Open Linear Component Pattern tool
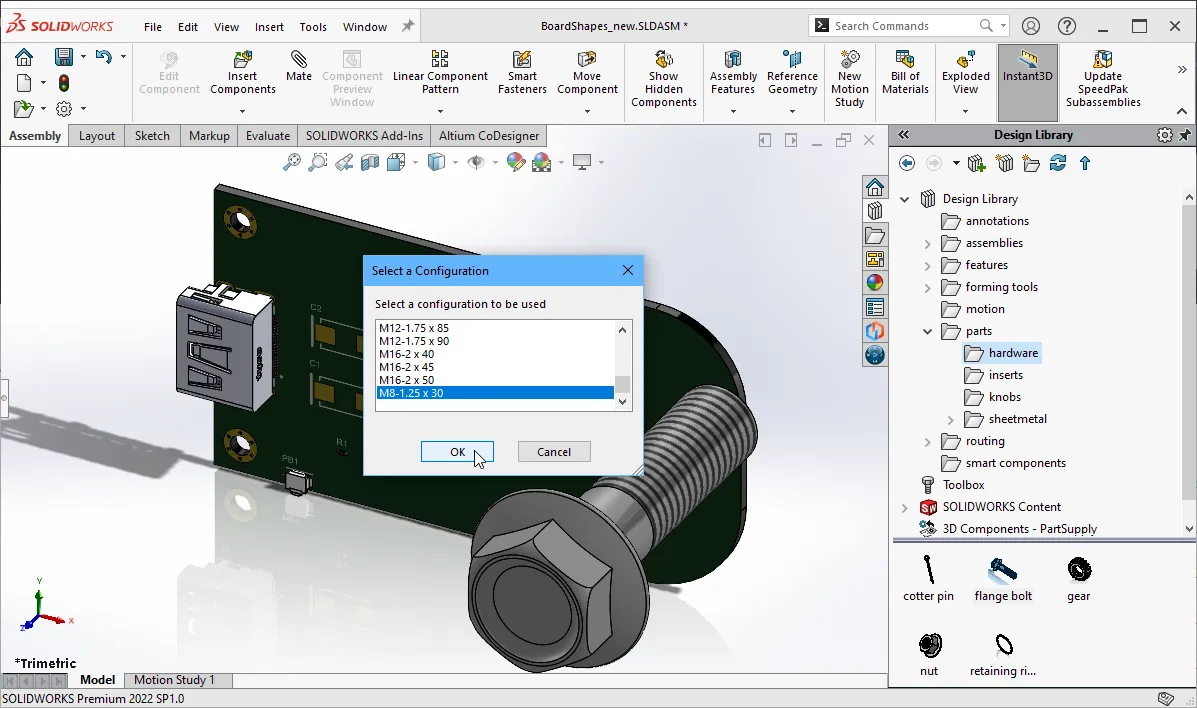1197x708 pixels. pos(440,61)
